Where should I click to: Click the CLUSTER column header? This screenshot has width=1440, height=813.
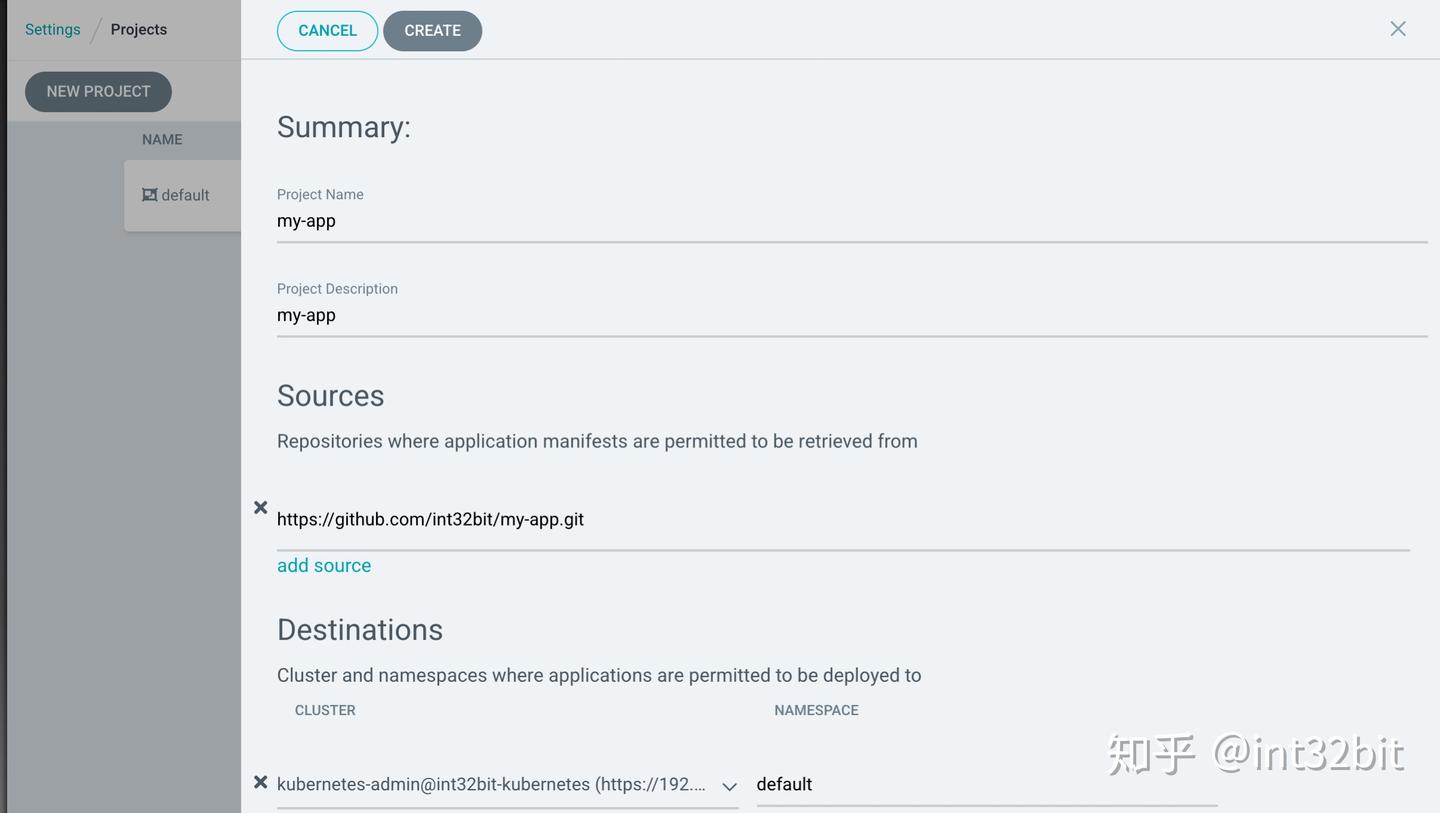325,710
